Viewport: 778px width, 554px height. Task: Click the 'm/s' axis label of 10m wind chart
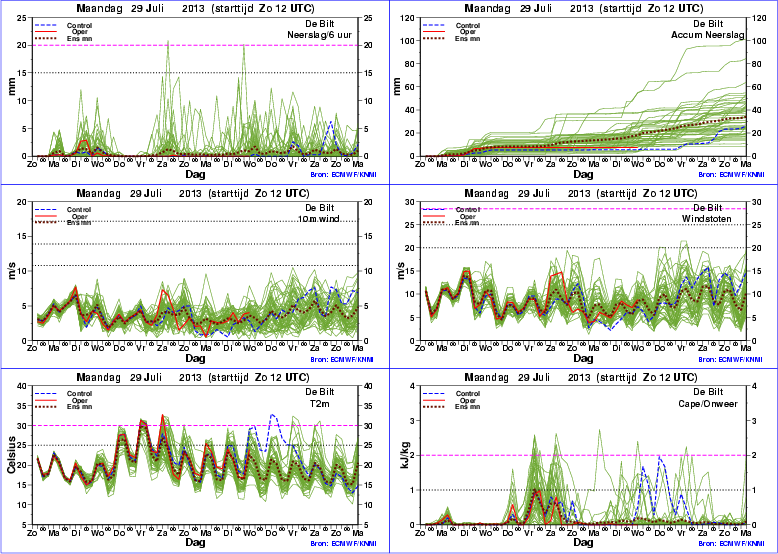[11, 271]
